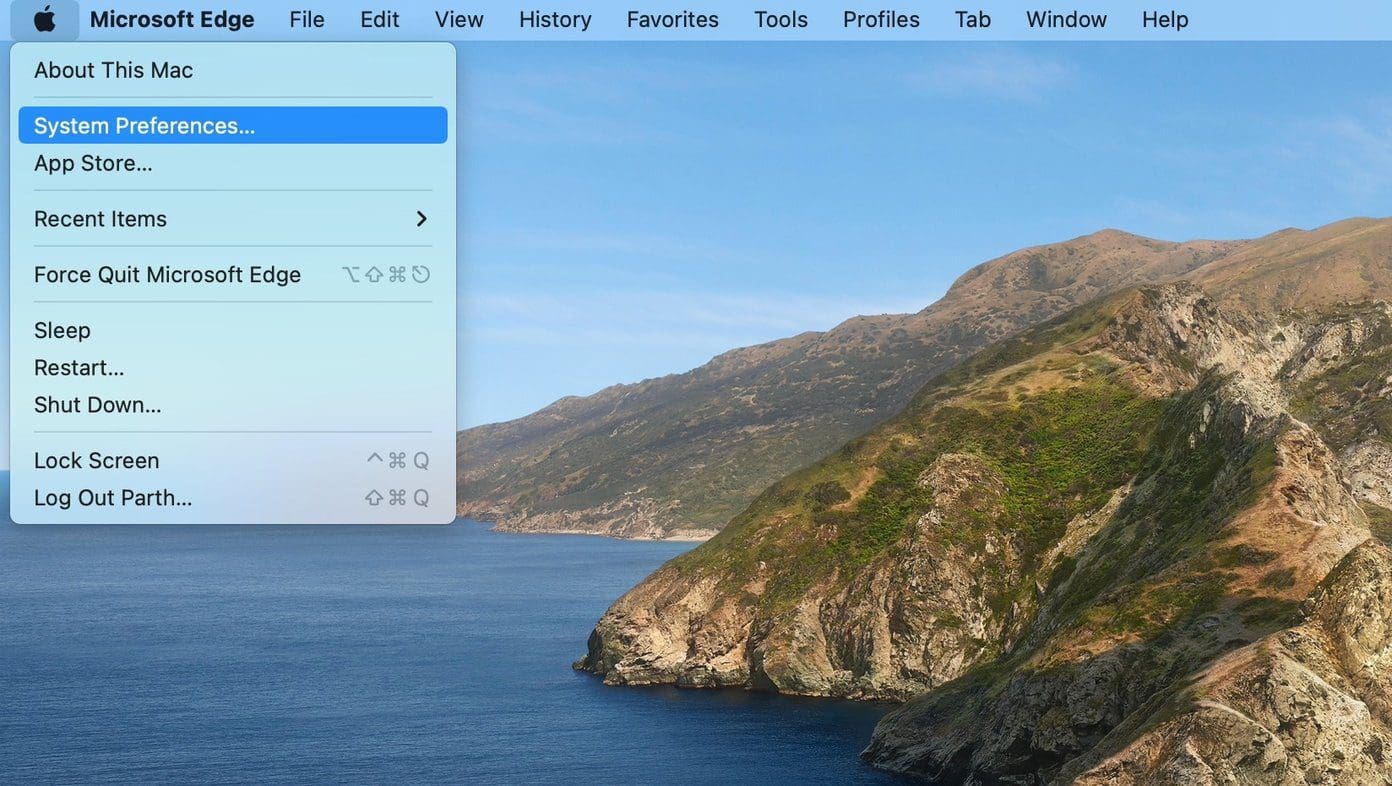Open the View menu
The height and width of the screenshot is (786, 1392).
(459, 19)
